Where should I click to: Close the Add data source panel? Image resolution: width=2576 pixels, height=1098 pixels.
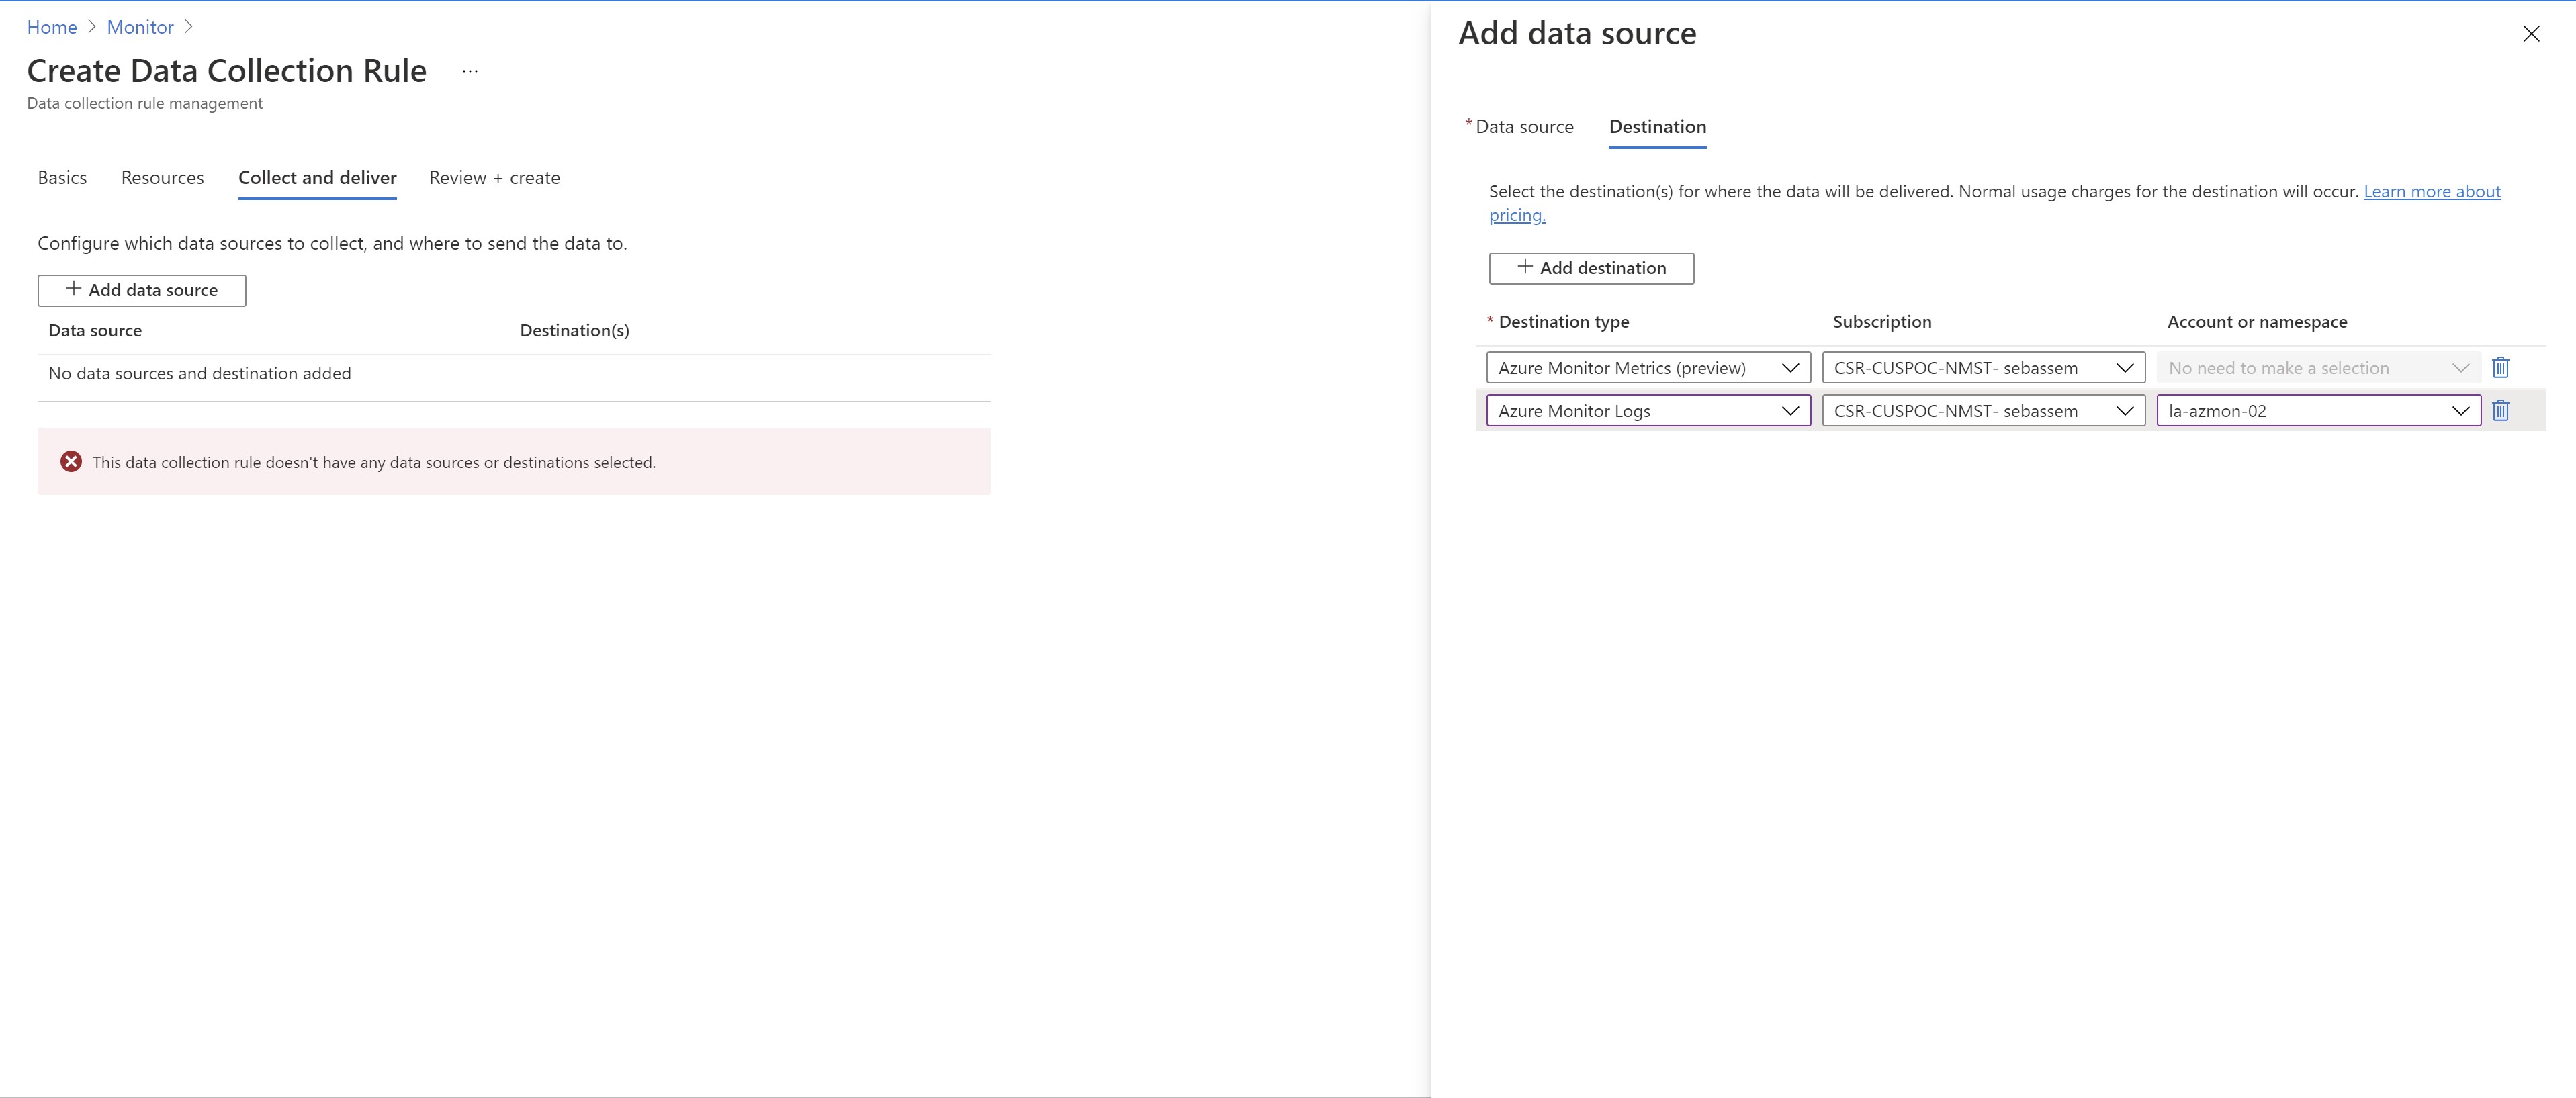coord(2531,34)
